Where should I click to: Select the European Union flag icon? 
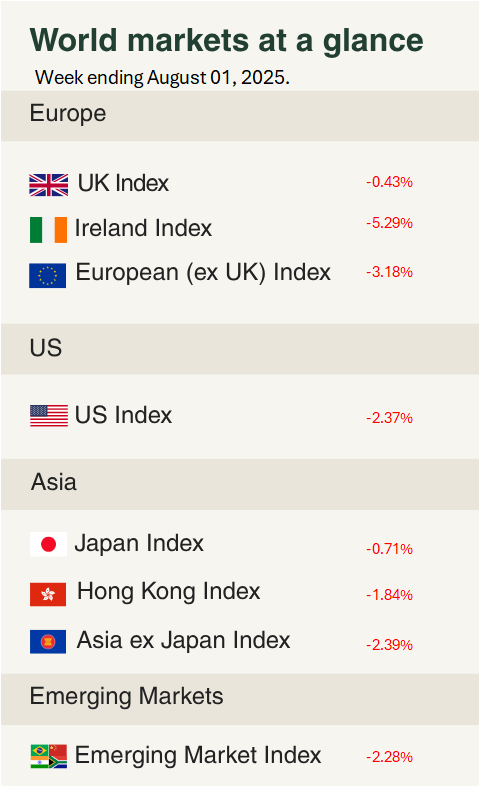pyautogui.click(x=48, y=276)
